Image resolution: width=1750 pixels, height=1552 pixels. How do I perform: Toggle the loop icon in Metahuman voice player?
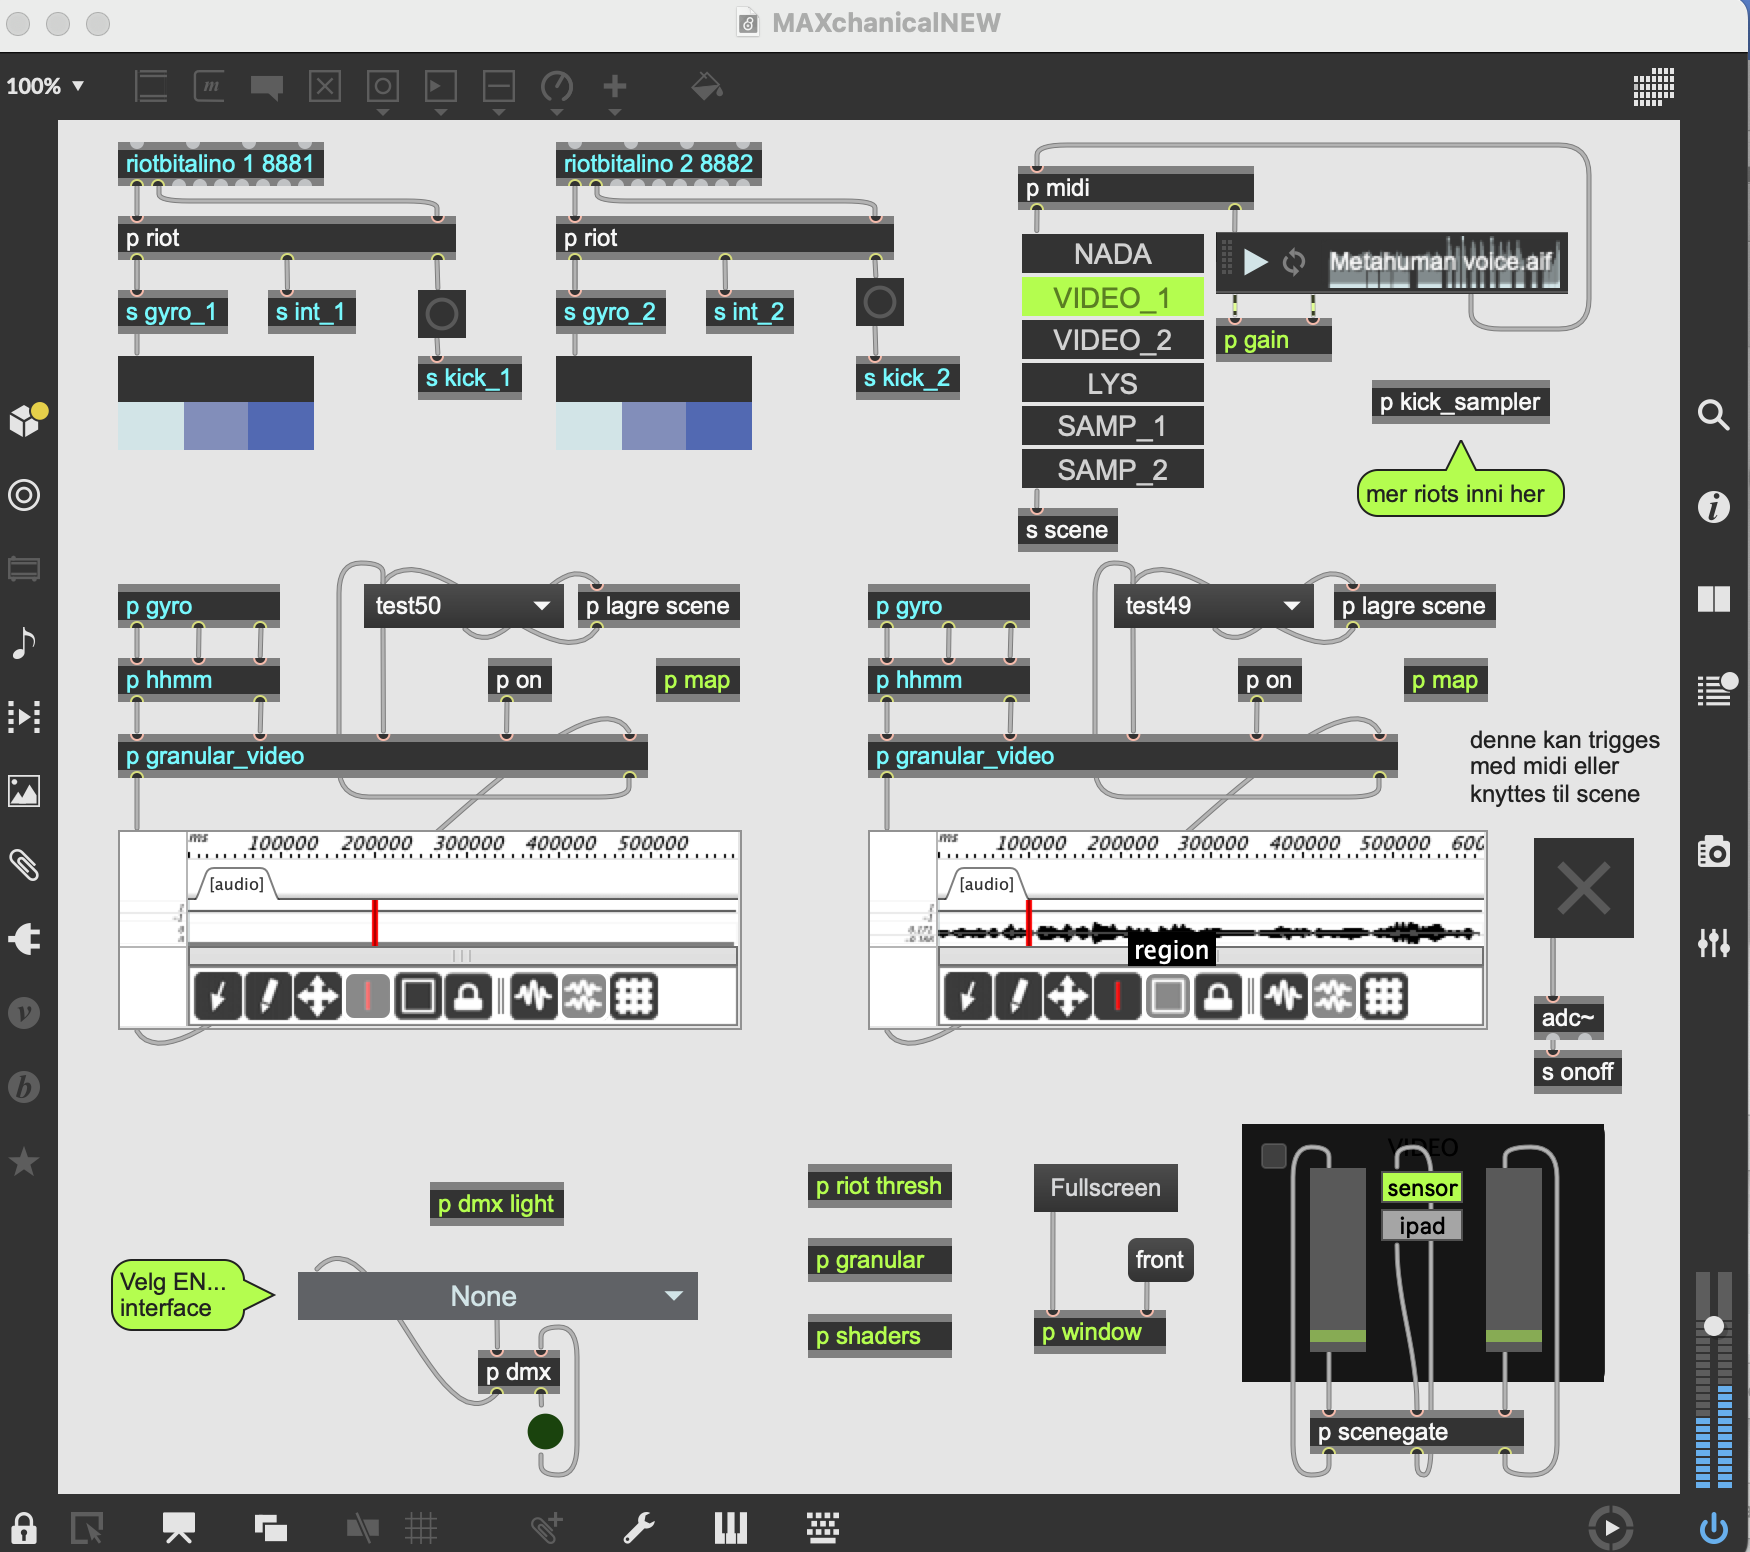point(1294,262)
